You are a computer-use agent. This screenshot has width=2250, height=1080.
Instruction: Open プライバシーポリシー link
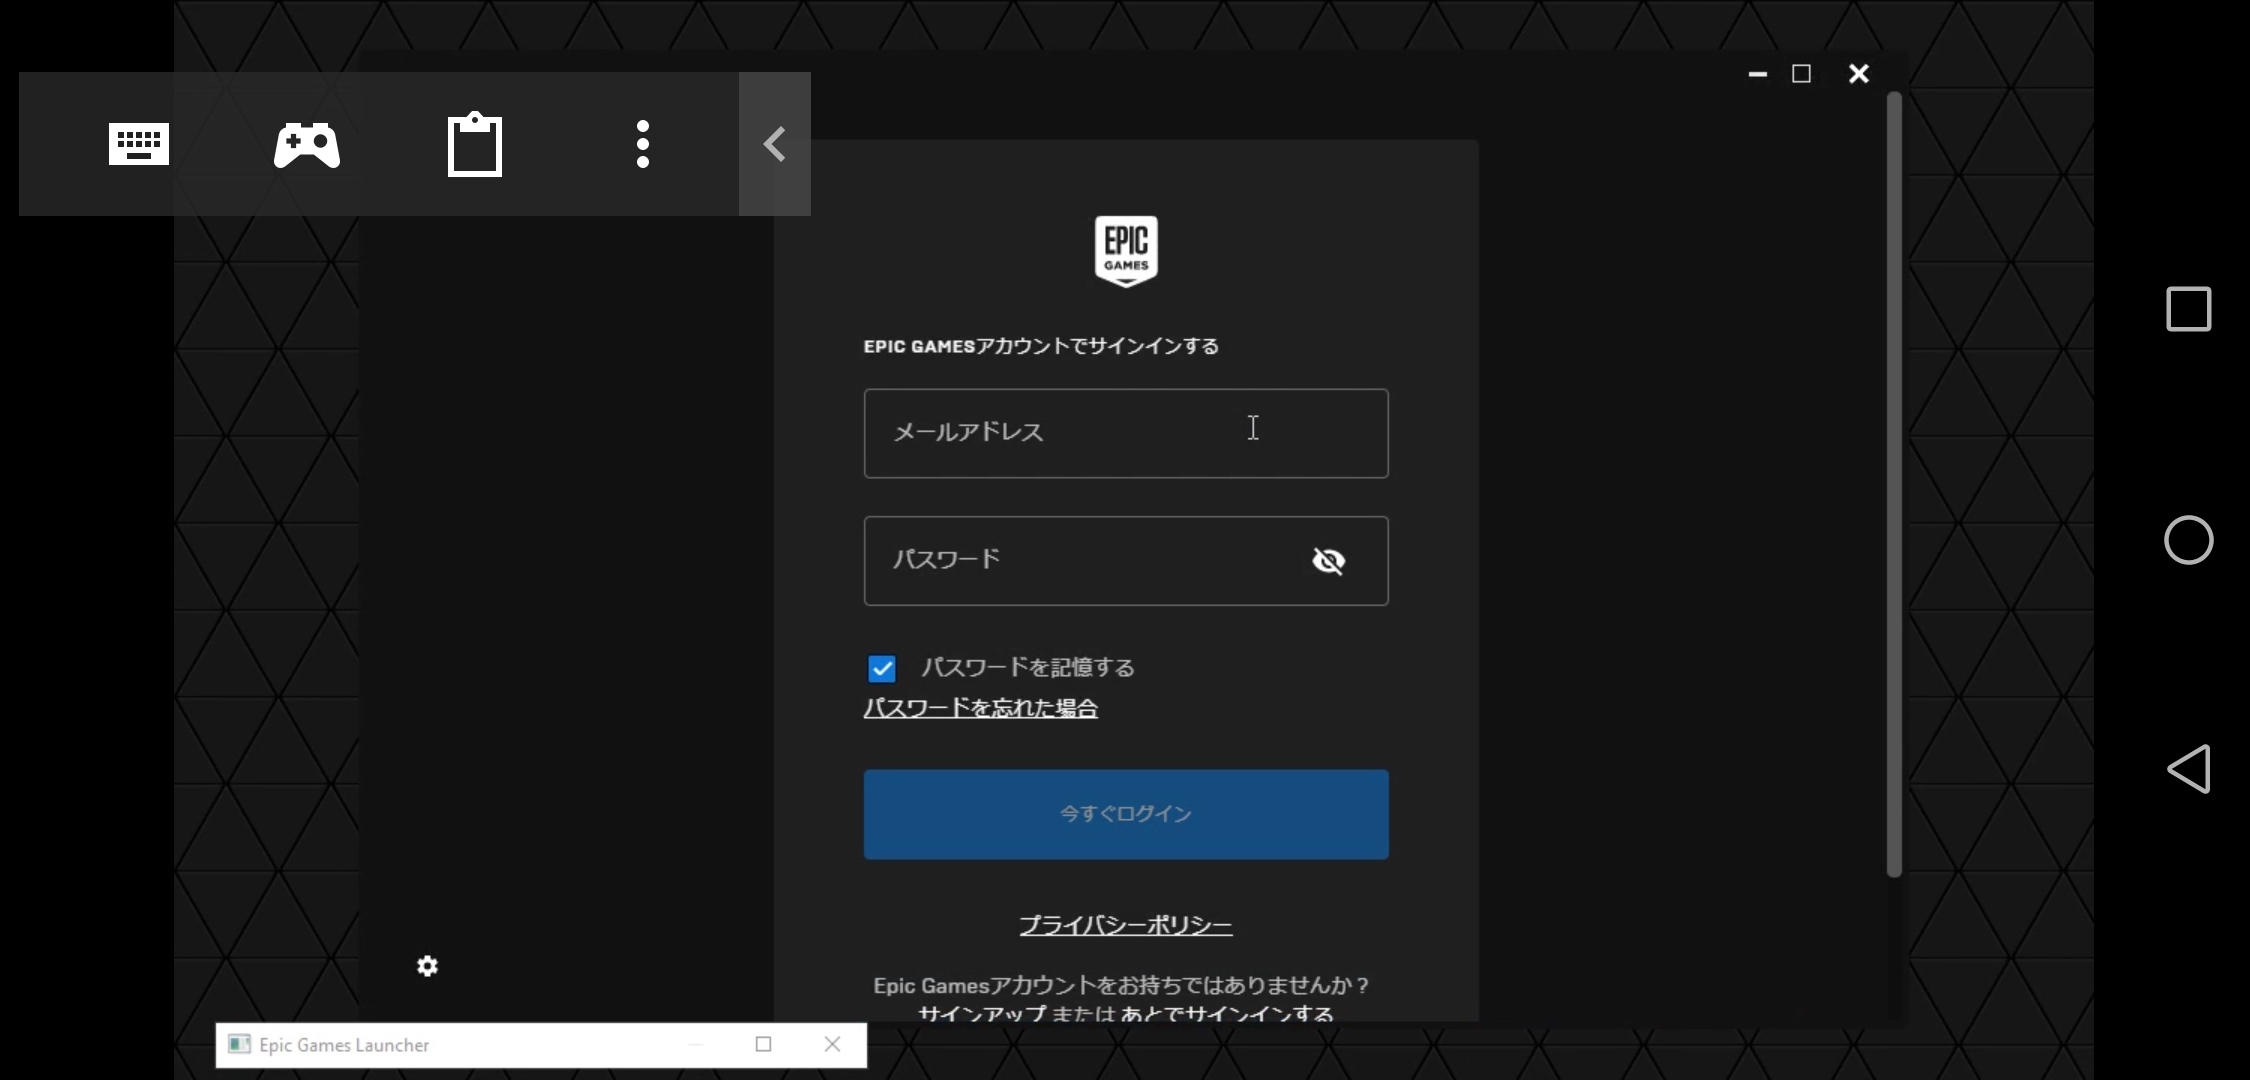pos(1126,925)
